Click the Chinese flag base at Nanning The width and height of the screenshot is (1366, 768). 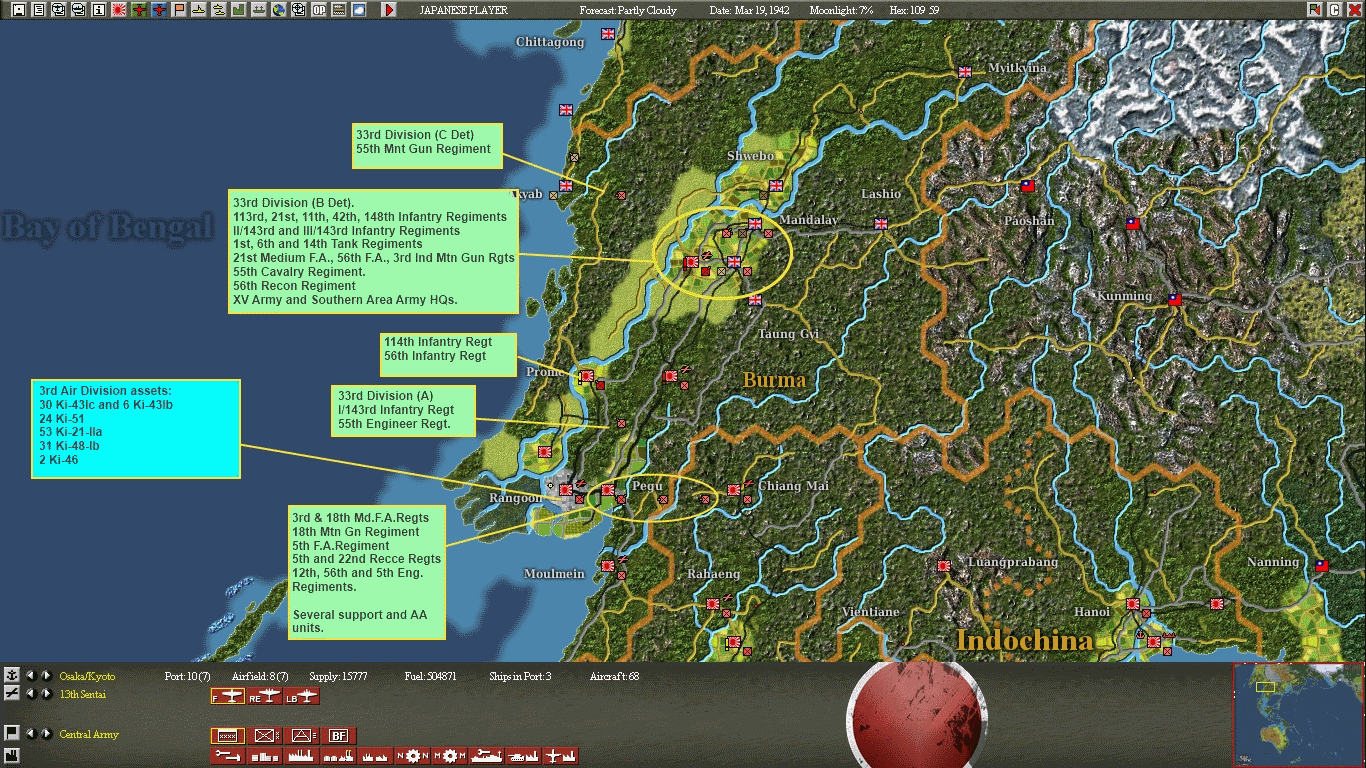[1321, 566]
